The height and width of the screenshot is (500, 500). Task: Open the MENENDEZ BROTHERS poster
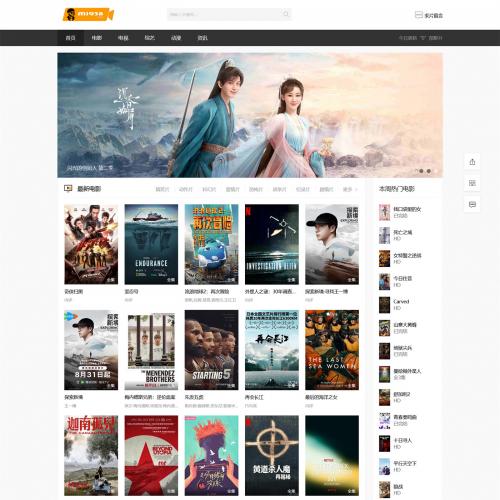click(x=151, y=350)
